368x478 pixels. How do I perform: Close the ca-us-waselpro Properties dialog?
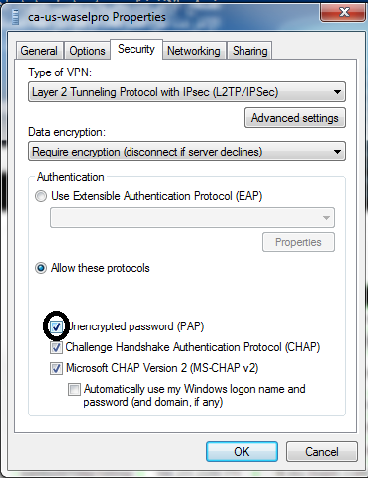coord(343,13)
